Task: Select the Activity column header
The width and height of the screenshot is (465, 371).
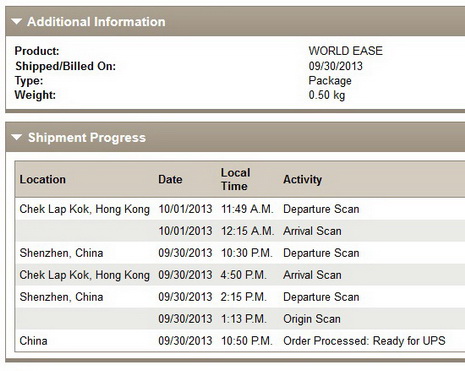Action: (302, 179)
